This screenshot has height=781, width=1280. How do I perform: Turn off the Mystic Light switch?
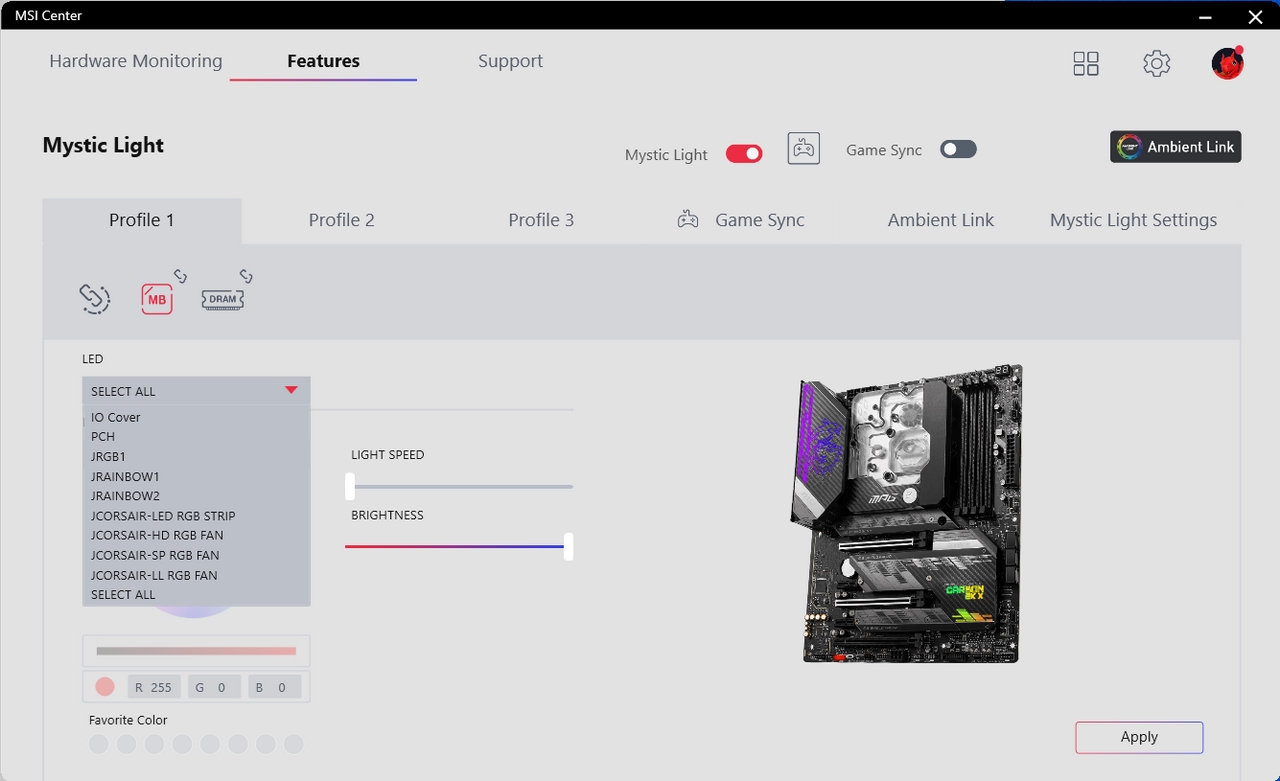pos(744,154)
